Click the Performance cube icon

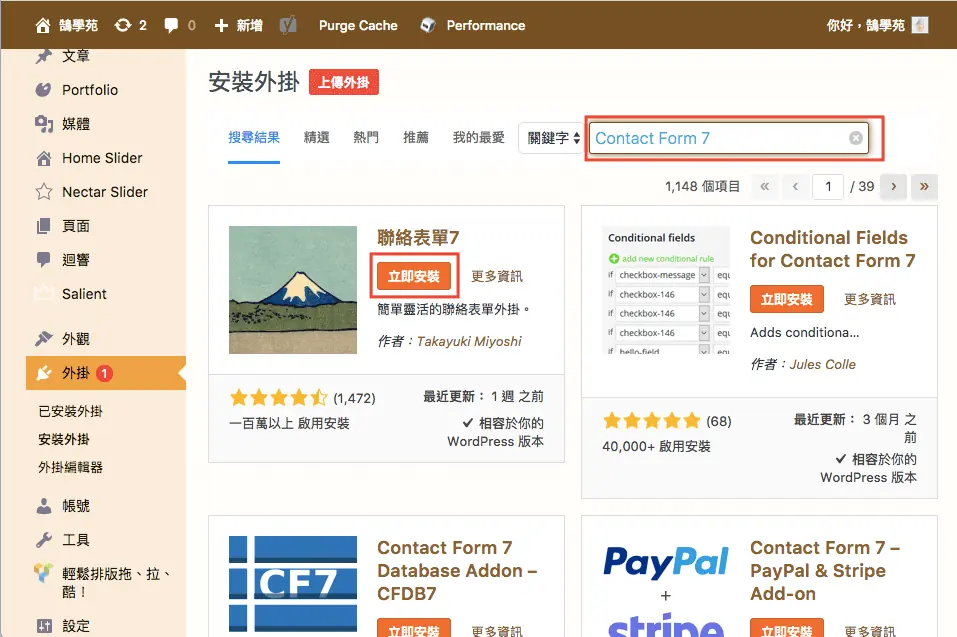(428, 25)
